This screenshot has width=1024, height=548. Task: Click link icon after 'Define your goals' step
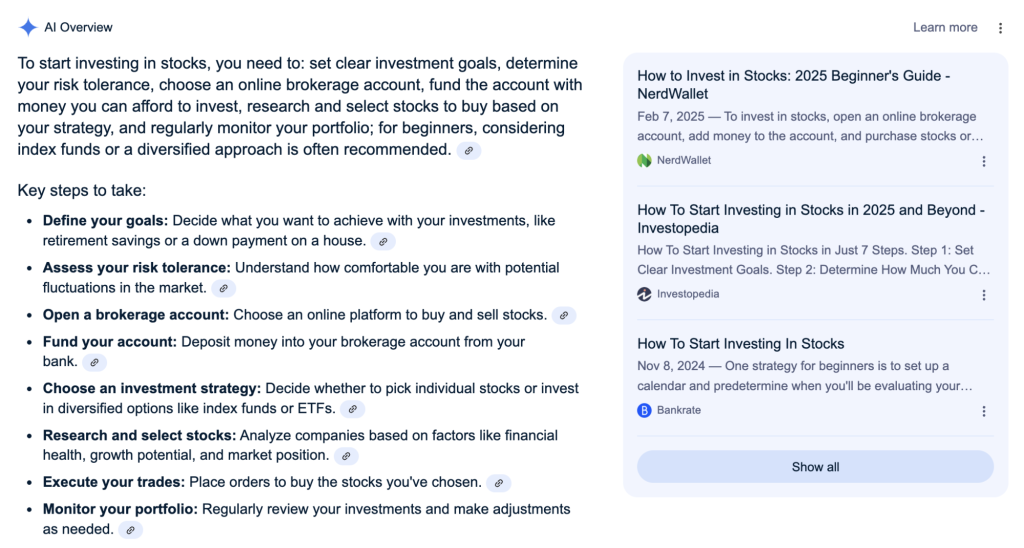point(382,242)
